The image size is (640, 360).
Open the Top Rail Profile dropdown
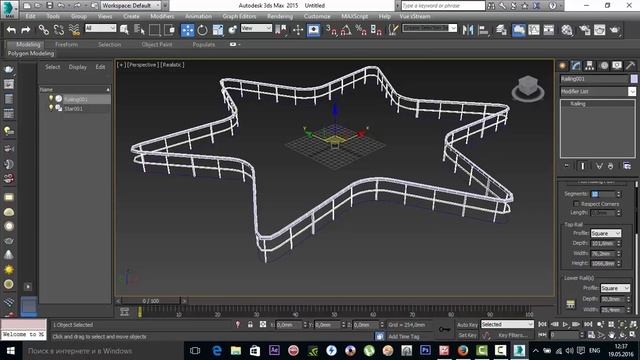tap(606, 233)
